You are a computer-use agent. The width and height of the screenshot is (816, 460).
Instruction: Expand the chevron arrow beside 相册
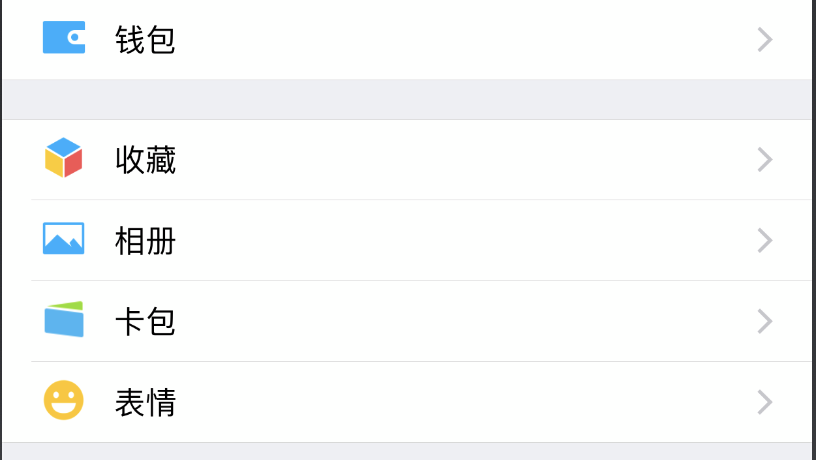pos(765,240)
